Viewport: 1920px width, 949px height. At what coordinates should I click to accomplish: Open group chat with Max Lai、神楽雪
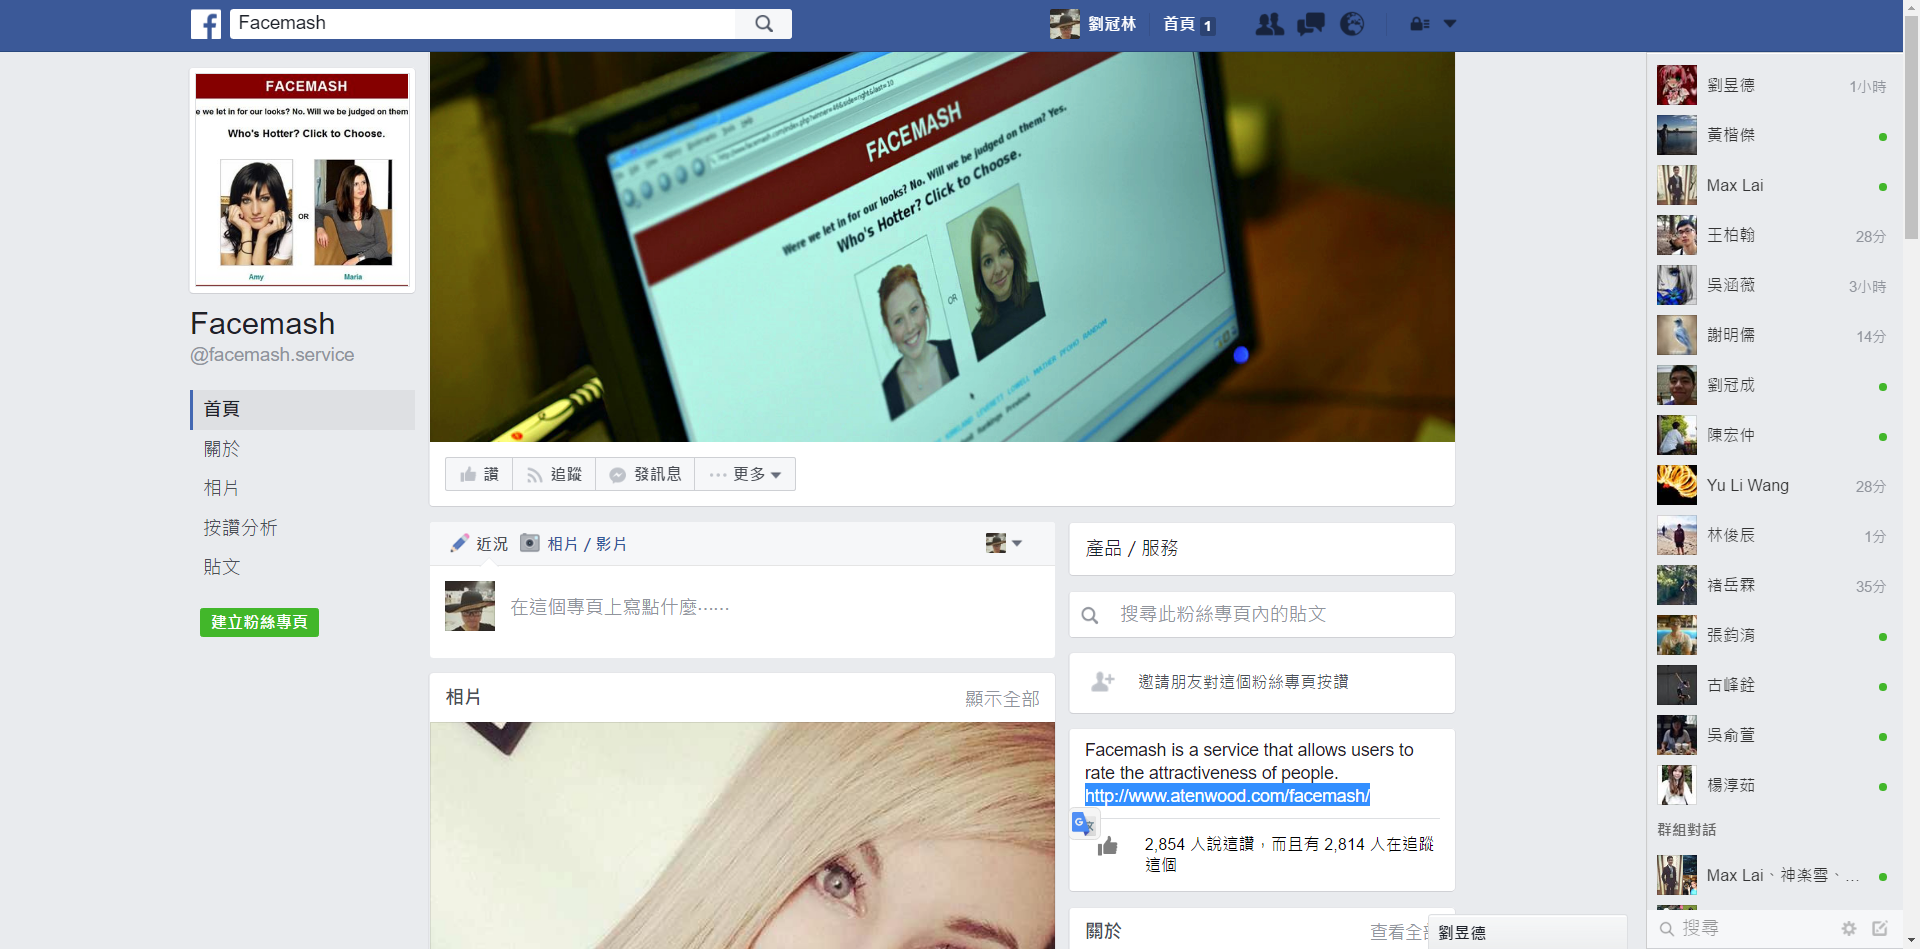tap(1774, 875)
